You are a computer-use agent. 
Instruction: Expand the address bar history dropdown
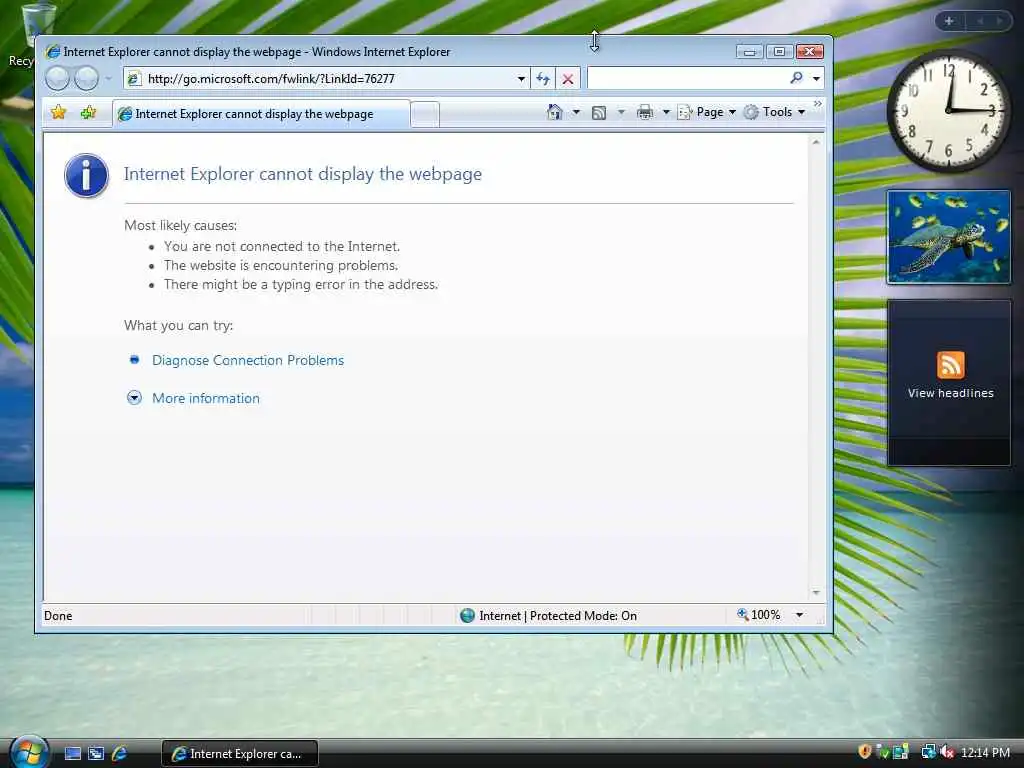pyautogui.click(x=521, y=79)
